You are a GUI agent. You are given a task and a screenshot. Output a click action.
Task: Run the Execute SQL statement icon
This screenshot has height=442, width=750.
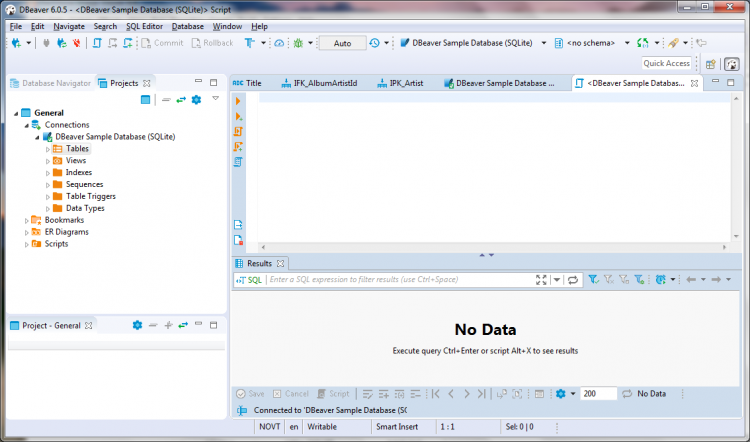pos(238,102)
